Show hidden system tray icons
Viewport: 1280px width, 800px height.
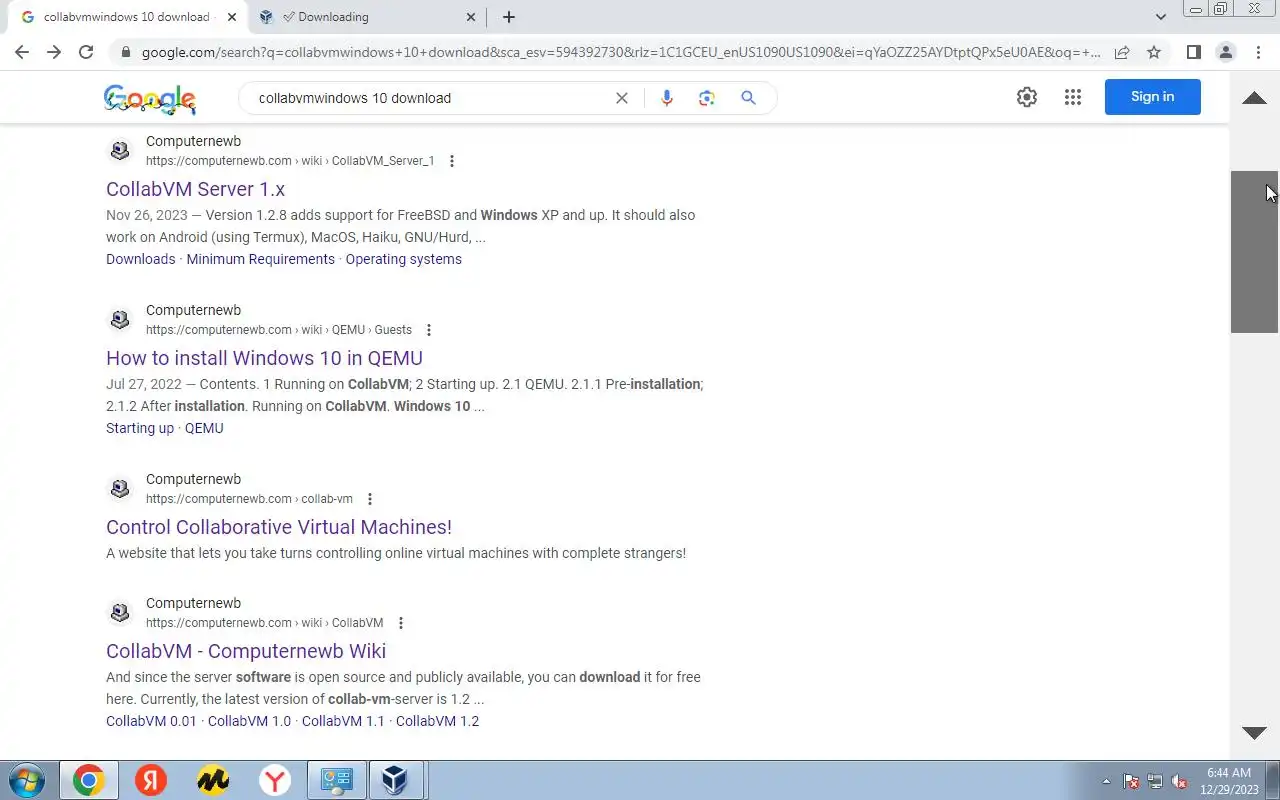point(1106,781)
